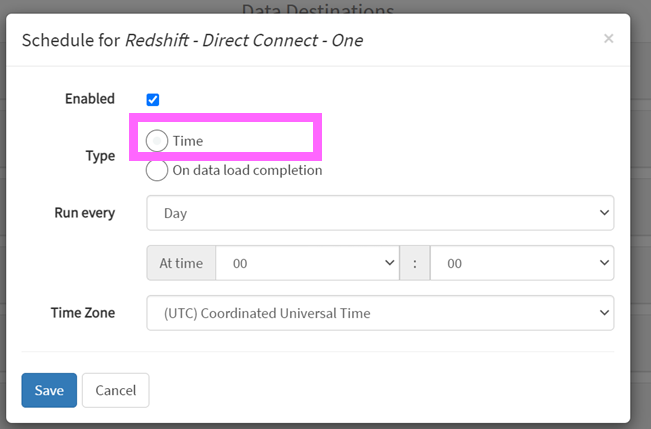This screenshot has height=429, width=651.
Task: Click the On data load completion text
Action: point(247,170)
